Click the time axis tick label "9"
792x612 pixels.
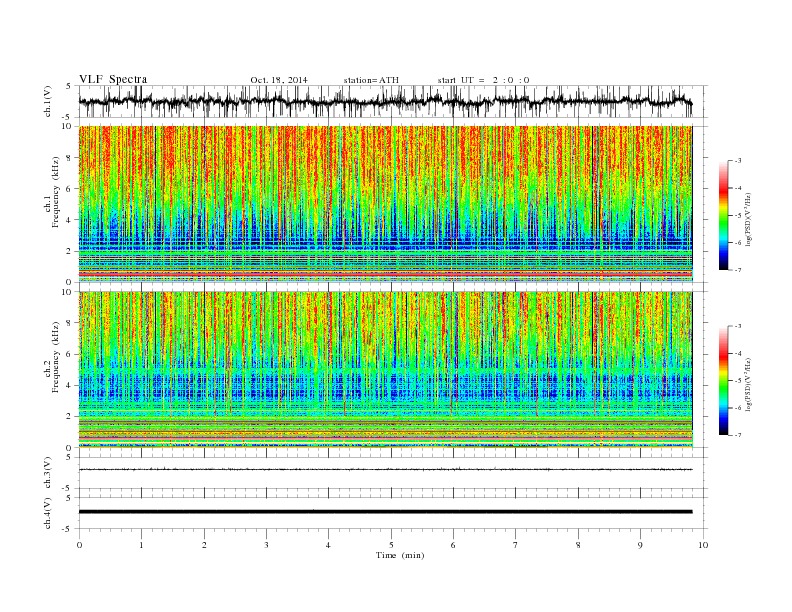tap(640, 545)
